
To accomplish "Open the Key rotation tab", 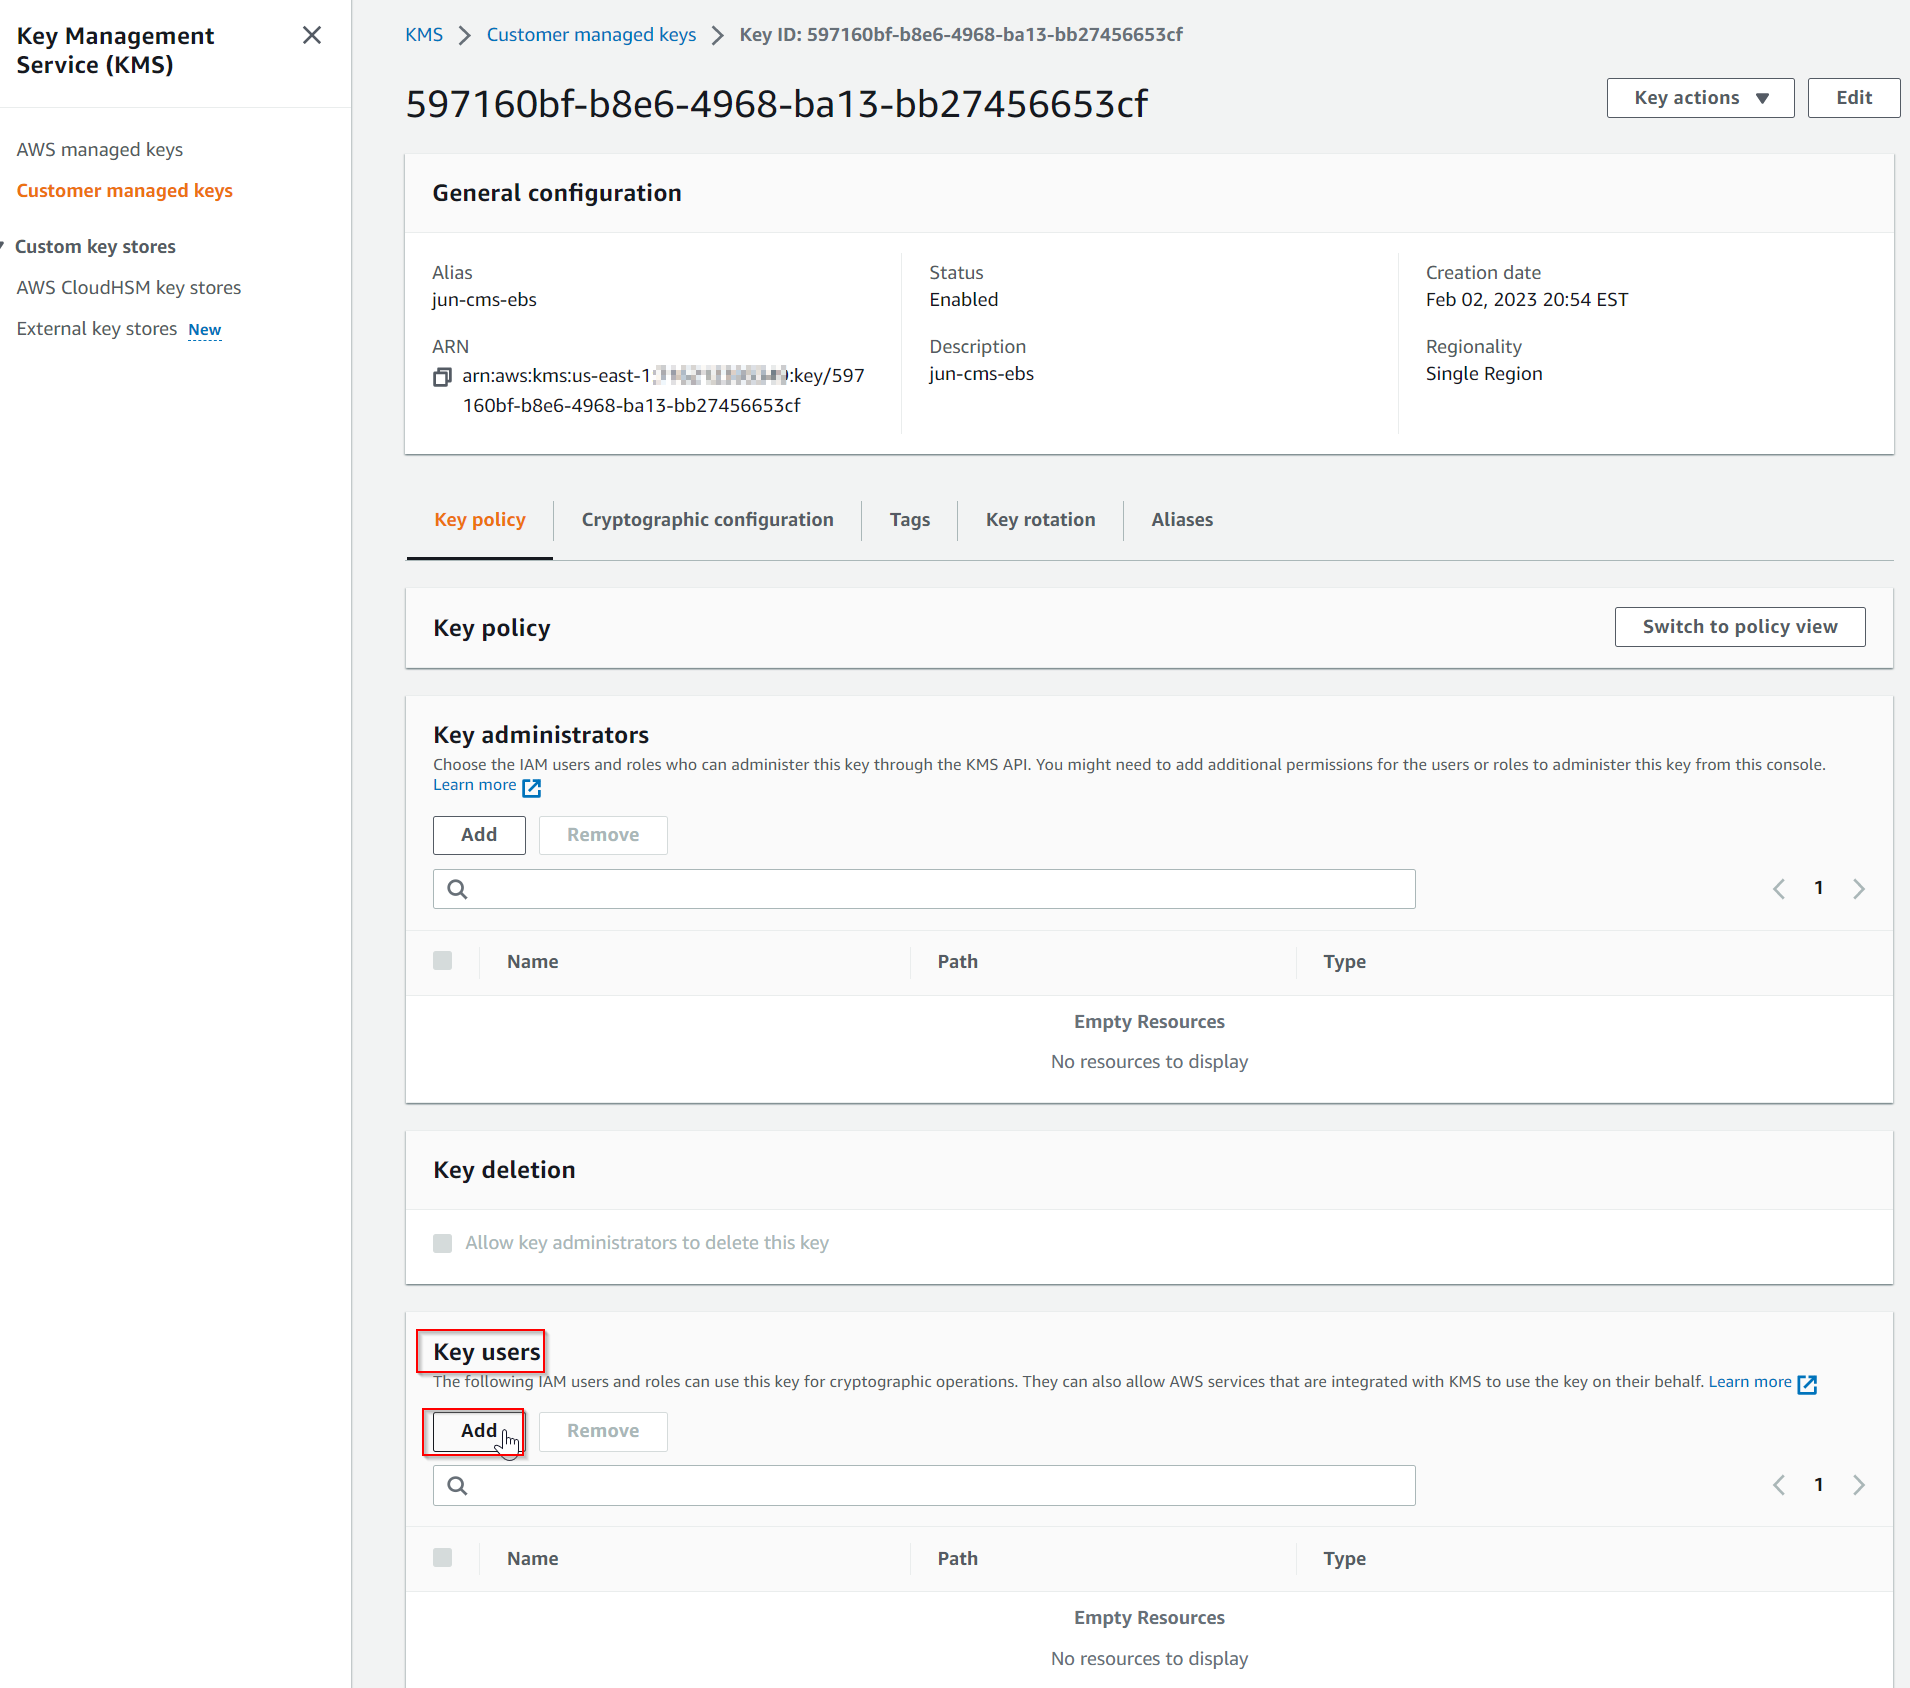I will [1040, 519].
